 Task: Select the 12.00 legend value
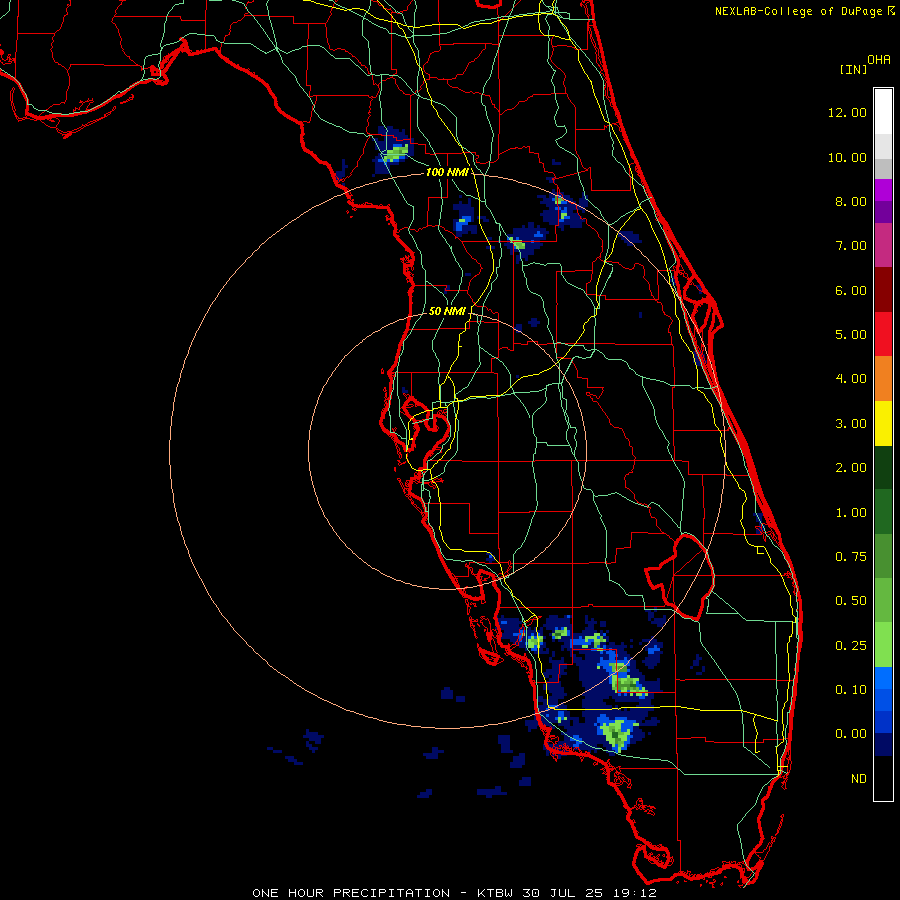(x=847, y=112)
